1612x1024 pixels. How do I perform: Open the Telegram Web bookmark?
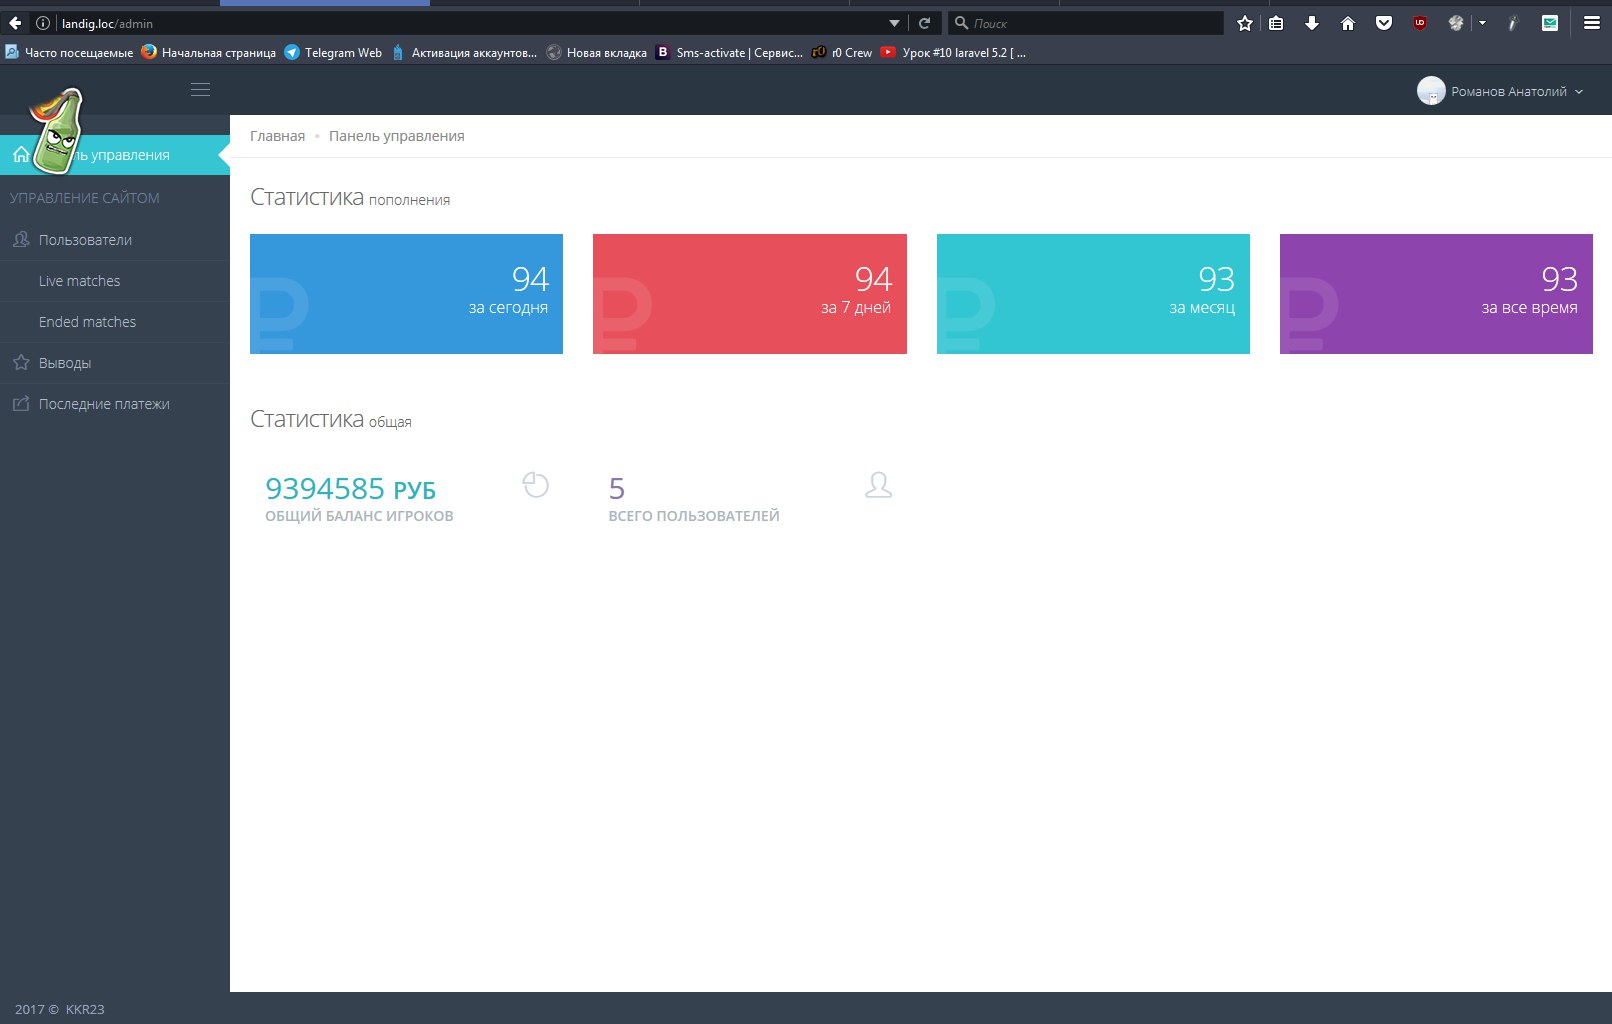[x=333, y=53]
